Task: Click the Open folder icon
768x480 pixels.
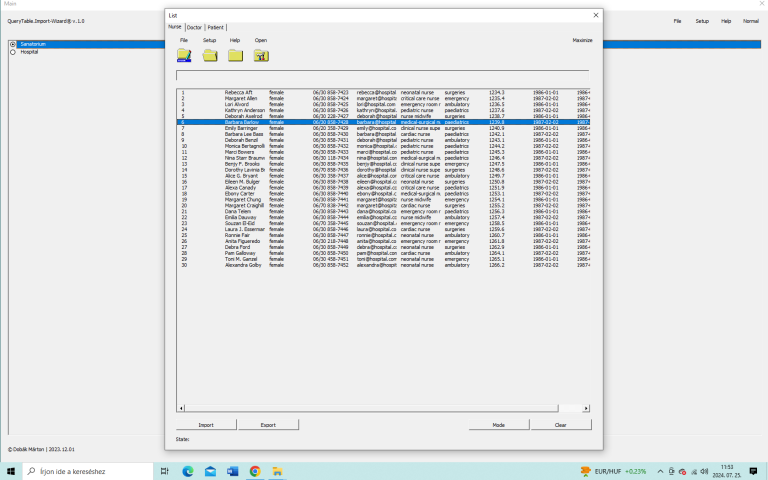Action: (260, 55)
